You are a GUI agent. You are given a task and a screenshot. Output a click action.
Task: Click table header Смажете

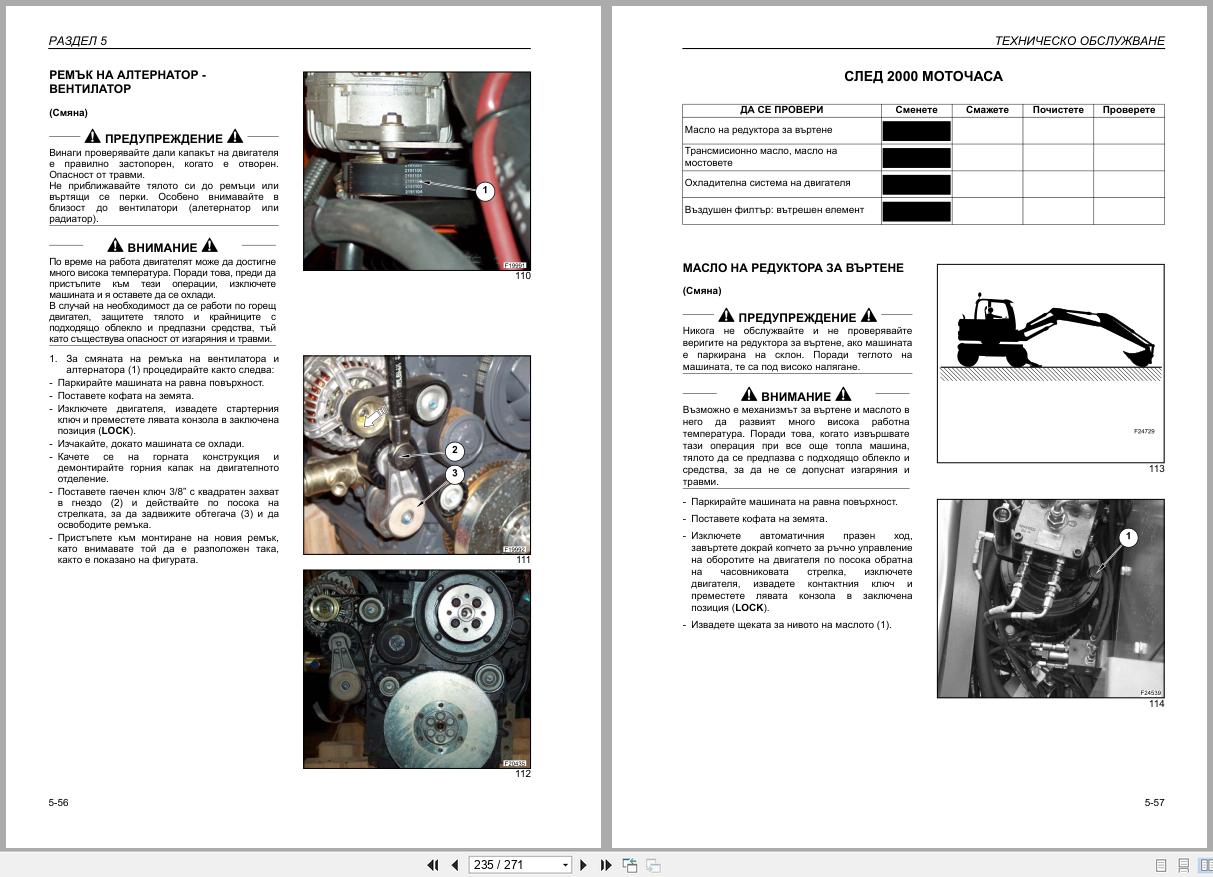[987, 110]
